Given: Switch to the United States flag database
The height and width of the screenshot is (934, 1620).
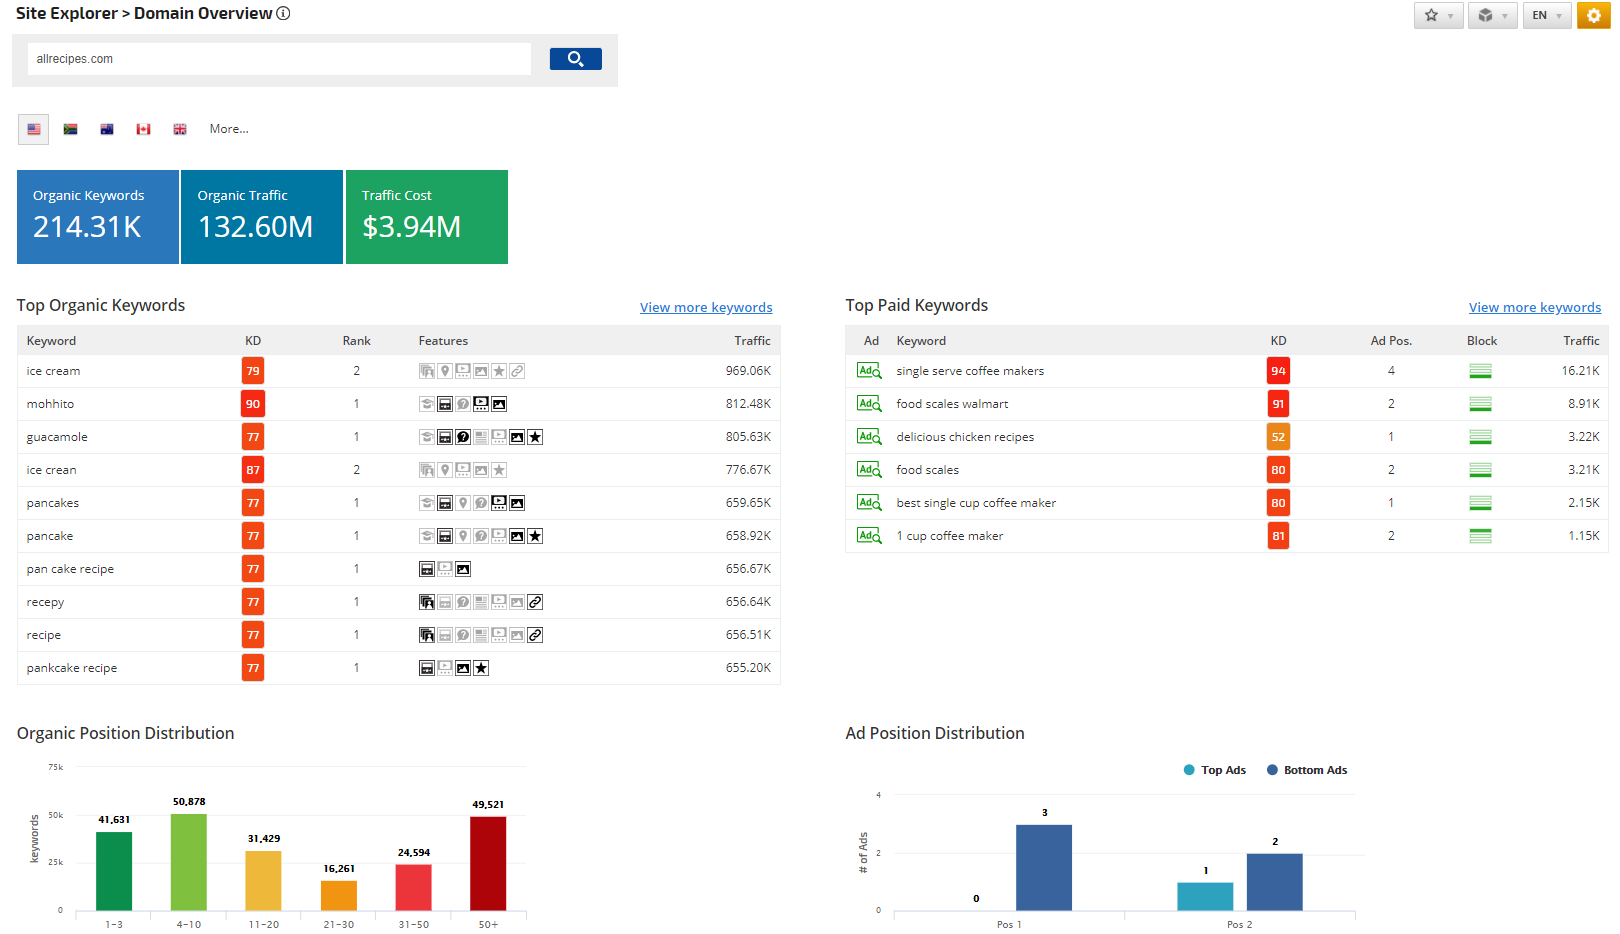Looking at the screenshot, I should tap(34, 129).
